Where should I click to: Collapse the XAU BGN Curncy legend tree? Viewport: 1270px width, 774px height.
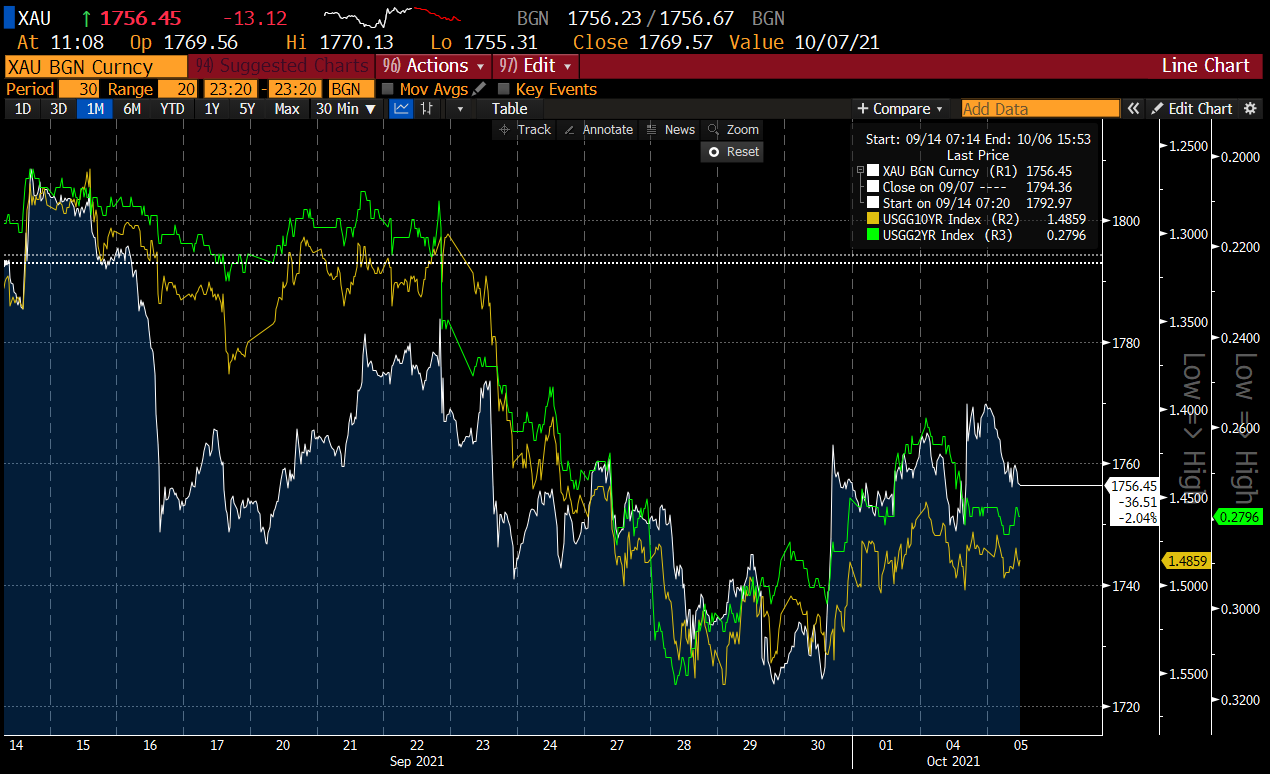tap(858, 171)
